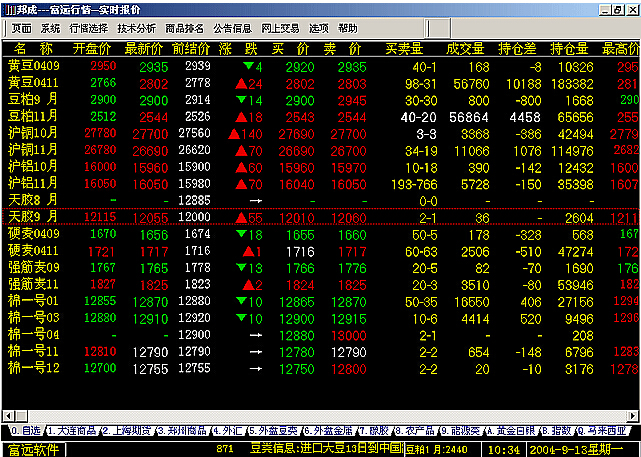
Task: Select the 棉一号04 contract row
Action: click(x=321, y=335)
